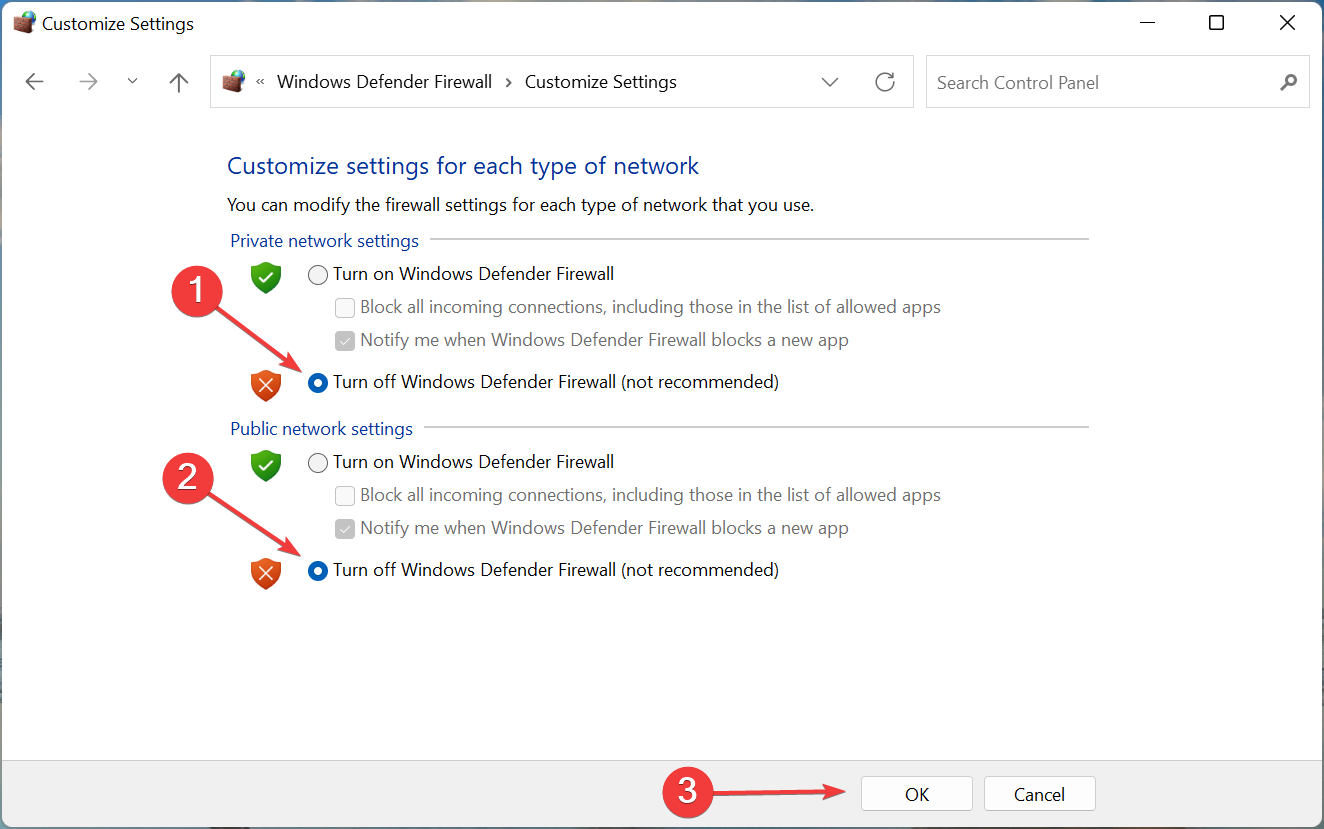
Task: Go back with the back arrow
Action: [35, 82]
